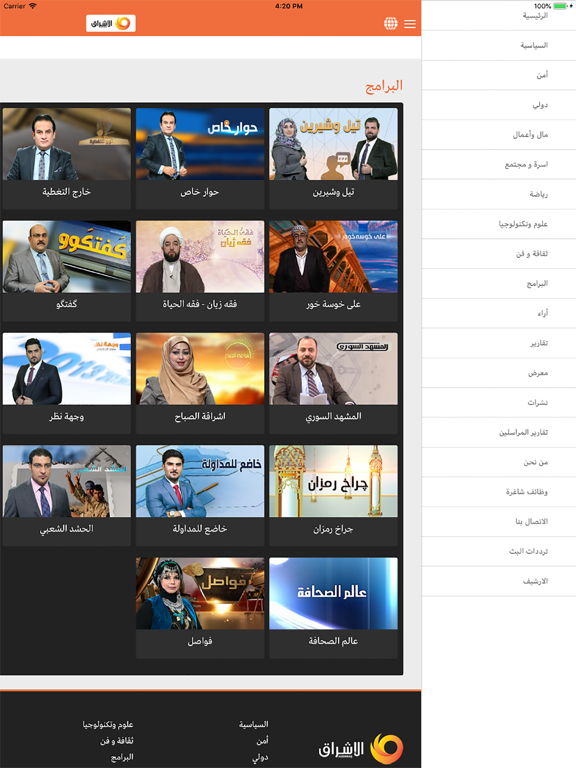Open the گفتگو program thumbnail

tap(67, 256)
